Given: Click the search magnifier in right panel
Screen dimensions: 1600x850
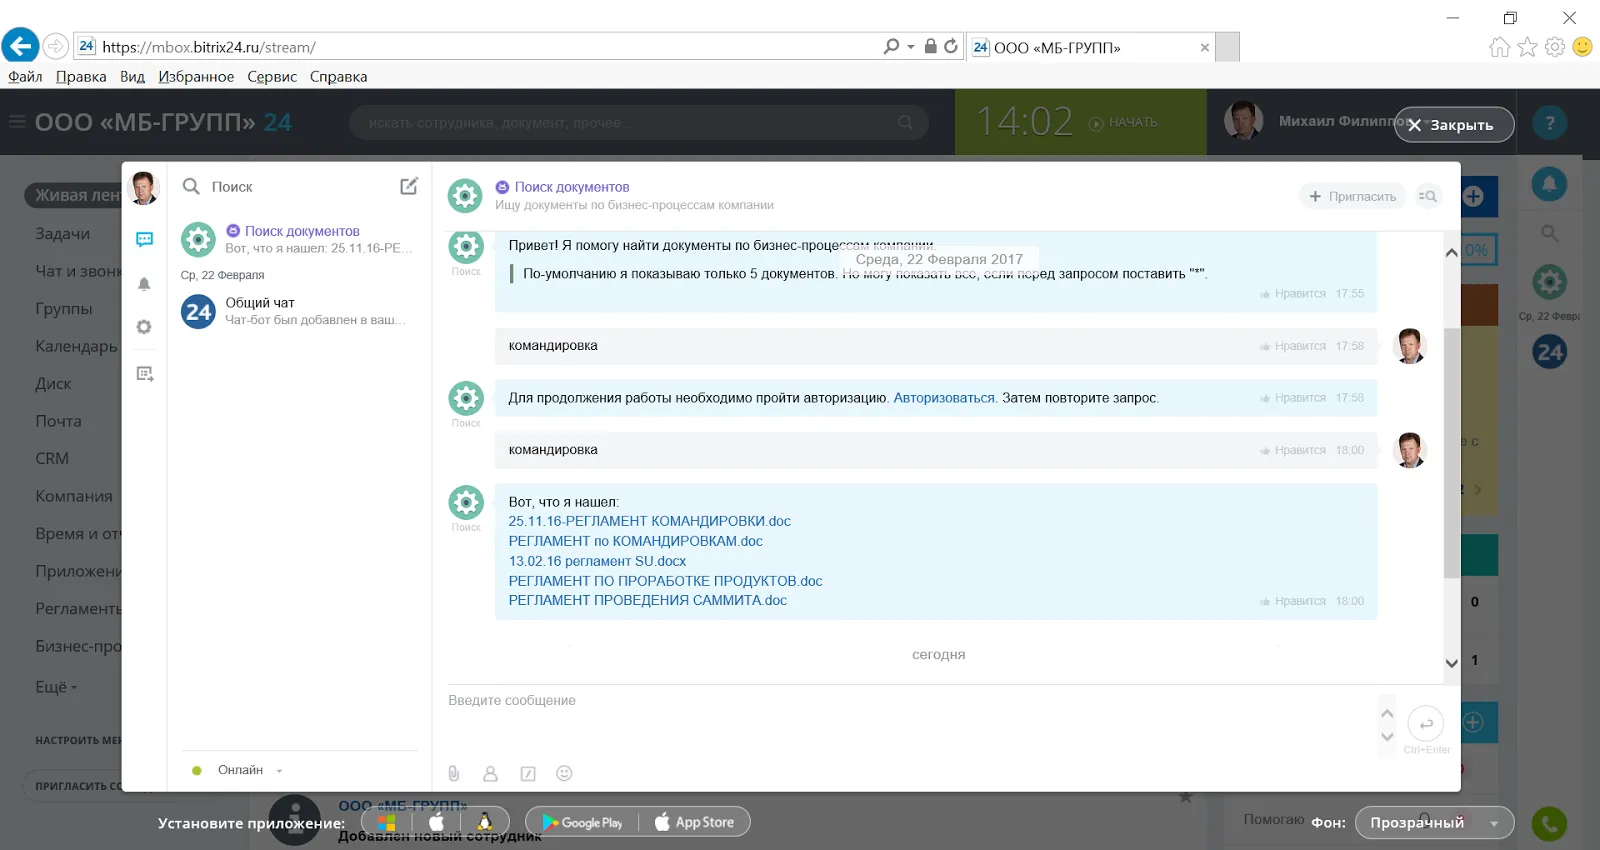Looking at the screenshot, I should click(1549, 233).
